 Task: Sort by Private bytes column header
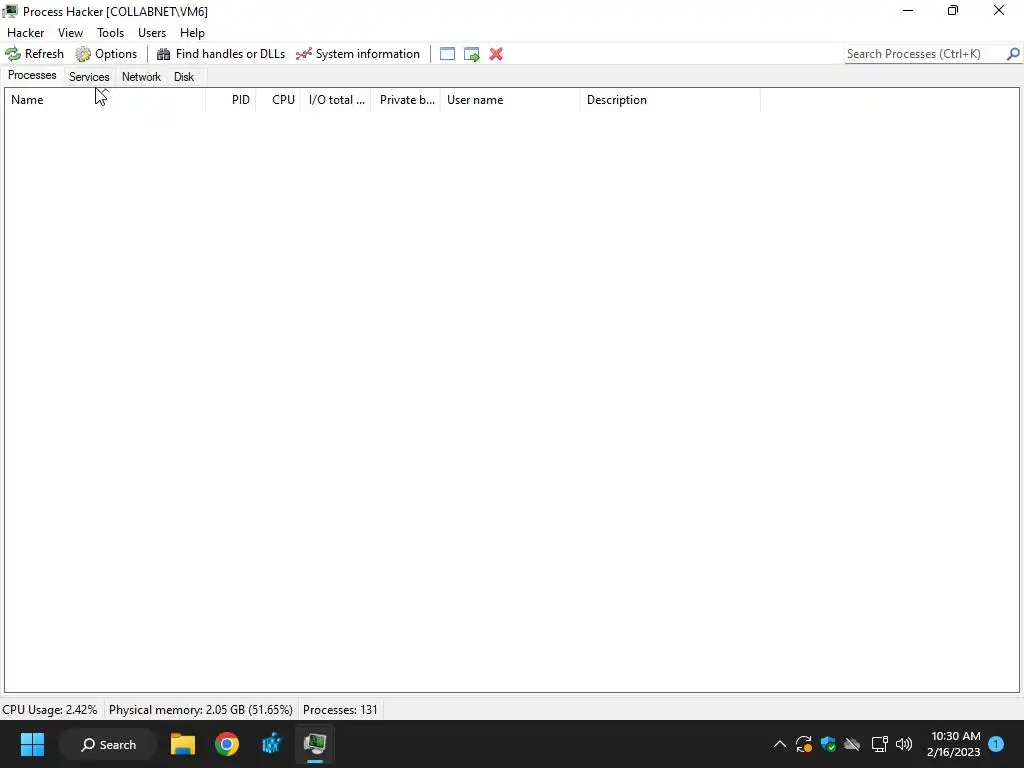click(x=406, y=100)
